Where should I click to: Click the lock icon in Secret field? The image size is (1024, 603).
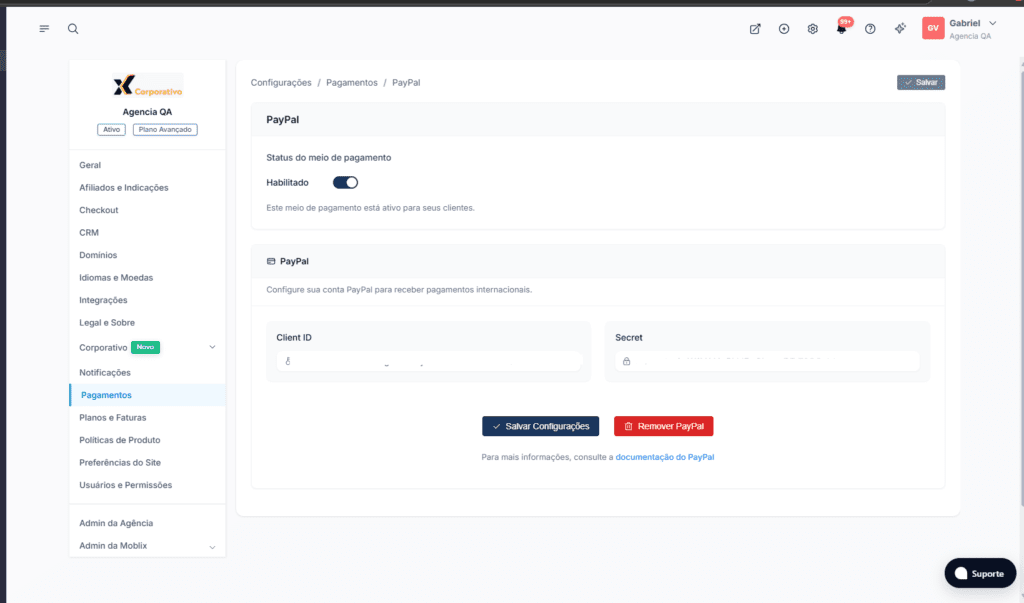pos(626,361)
